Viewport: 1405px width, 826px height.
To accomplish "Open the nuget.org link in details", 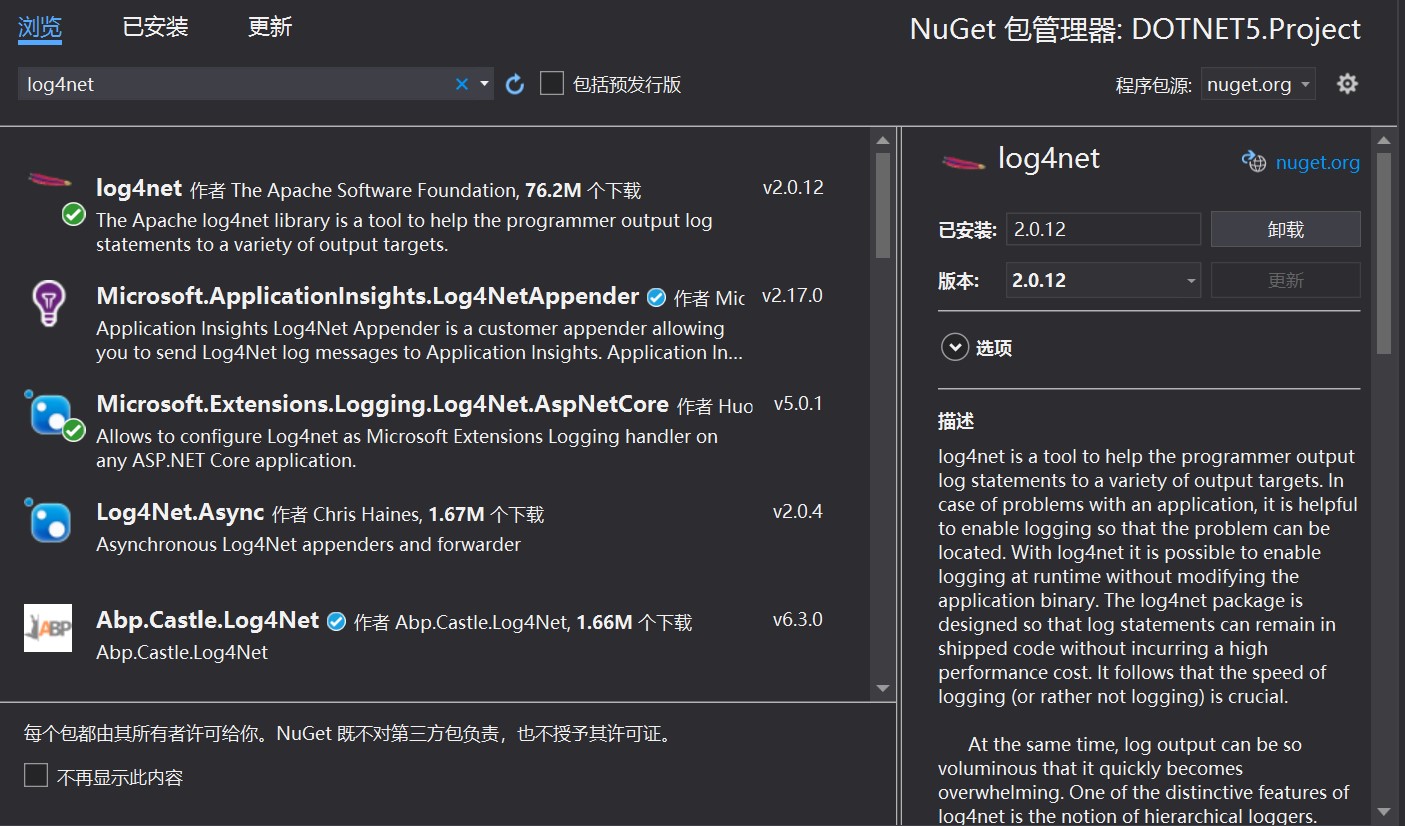I will 1318,162.
